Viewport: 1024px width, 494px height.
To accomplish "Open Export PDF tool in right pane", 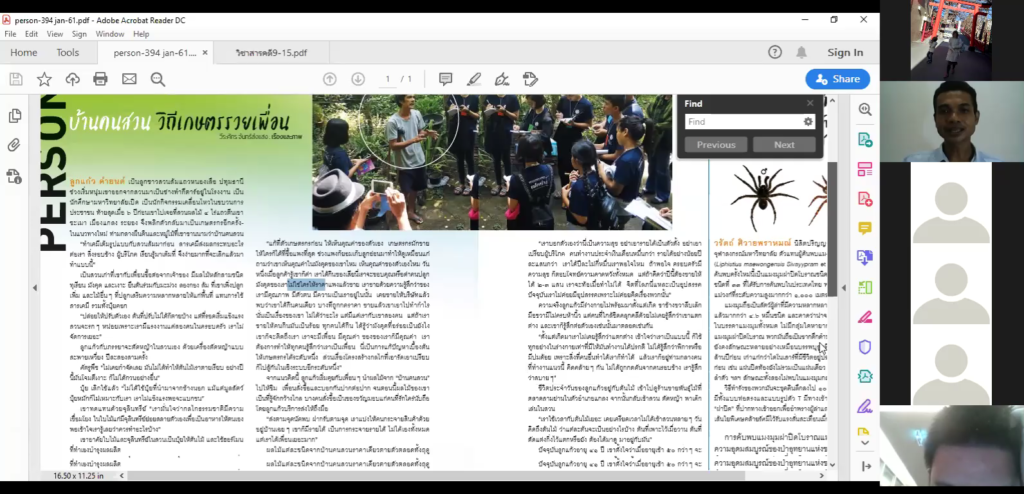I will pyautogui.click(x=865, y=139).
